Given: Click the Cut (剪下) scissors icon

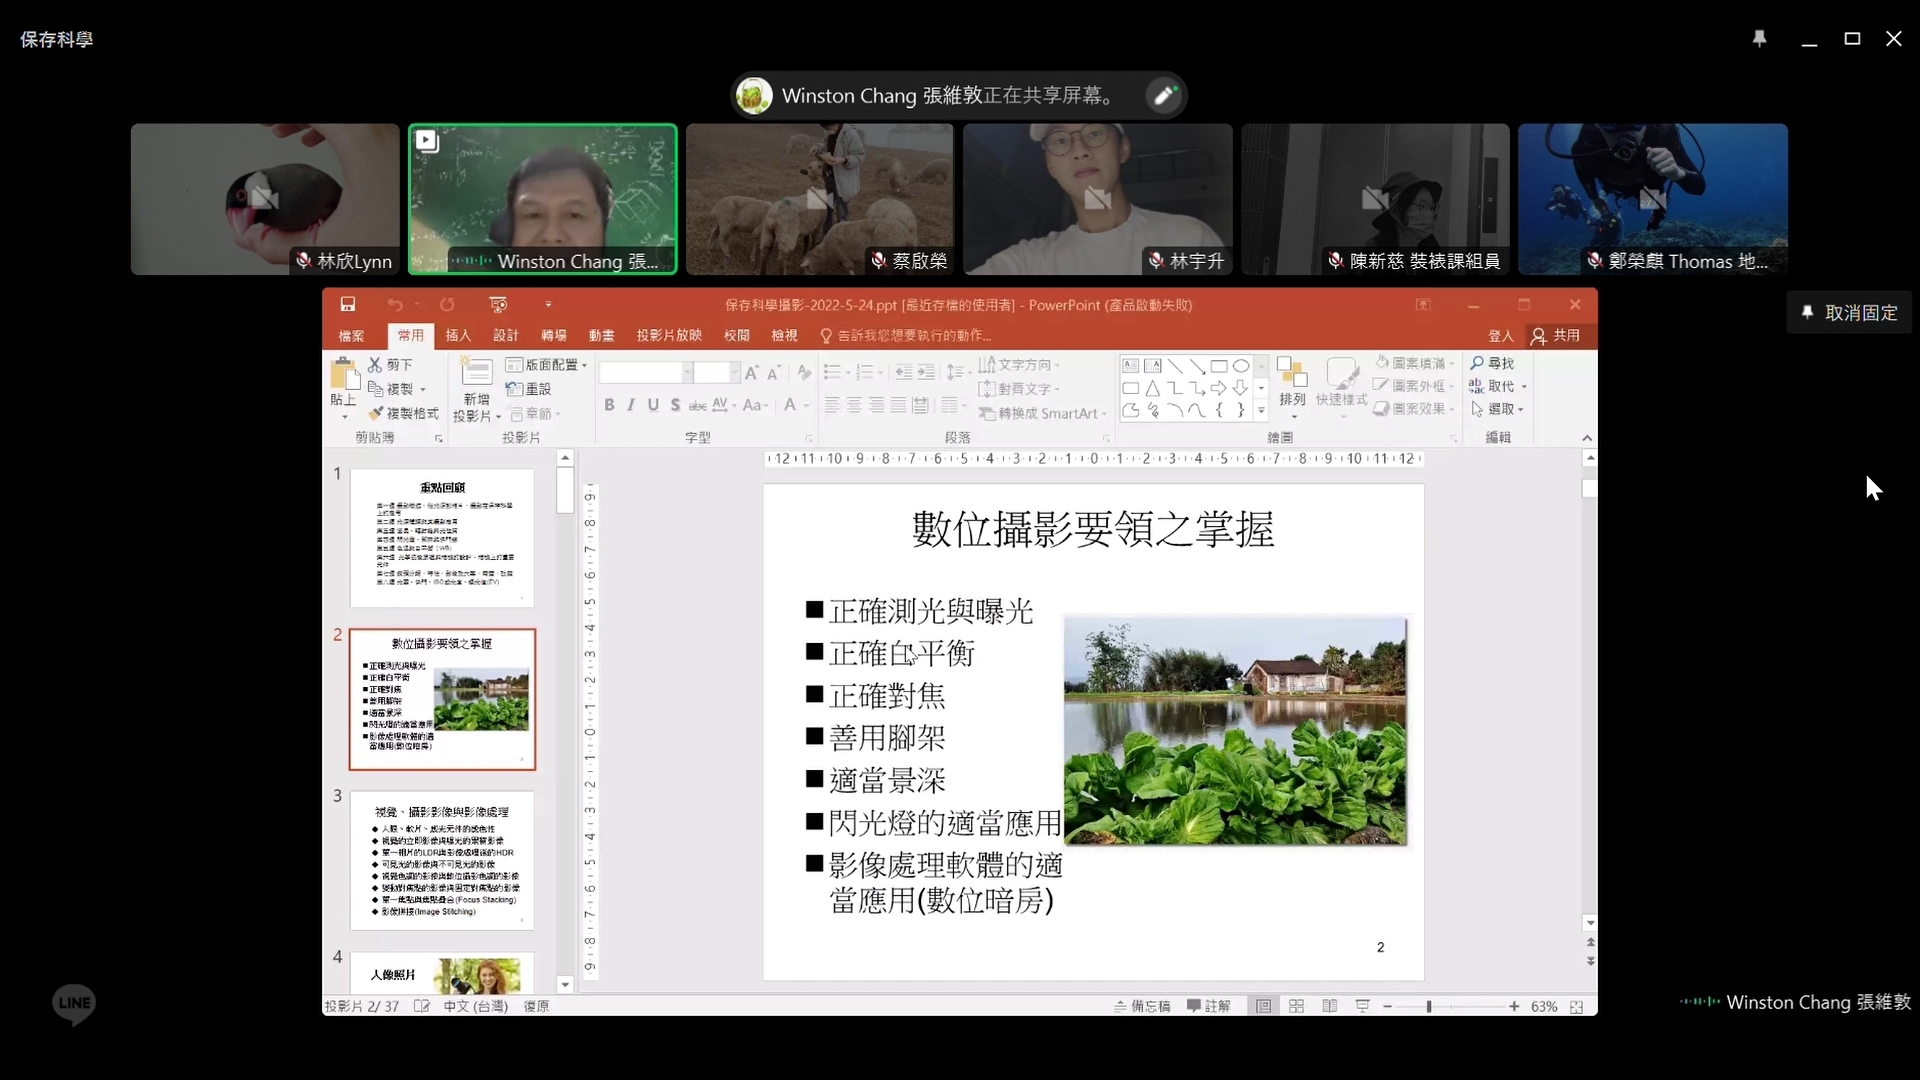Looking at the screenshot, I should [x=375, y=365].
